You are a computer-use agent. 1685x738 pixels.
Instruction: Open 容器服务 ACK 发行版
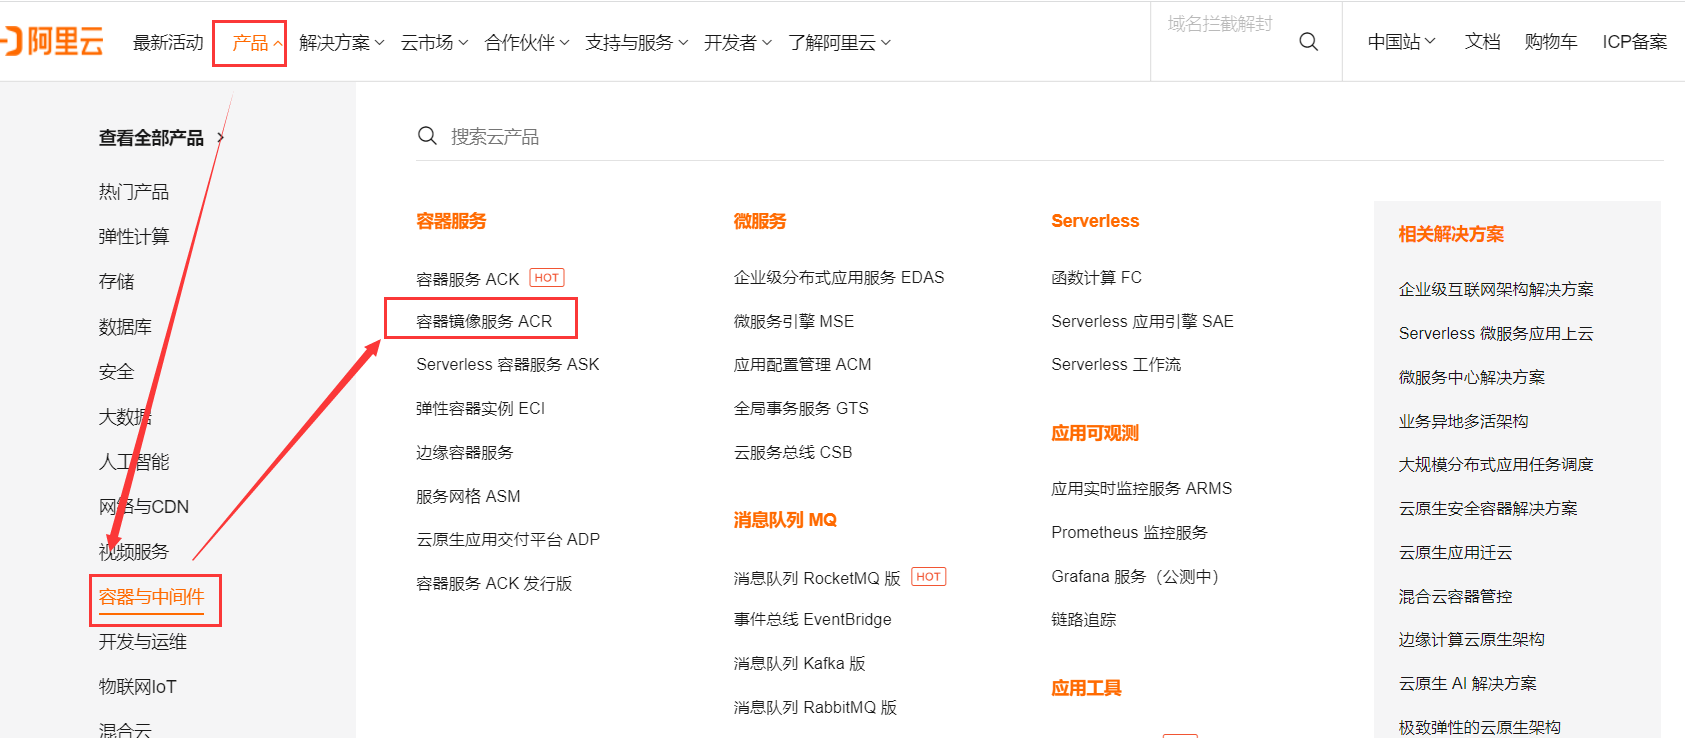[x=494, y=584]
